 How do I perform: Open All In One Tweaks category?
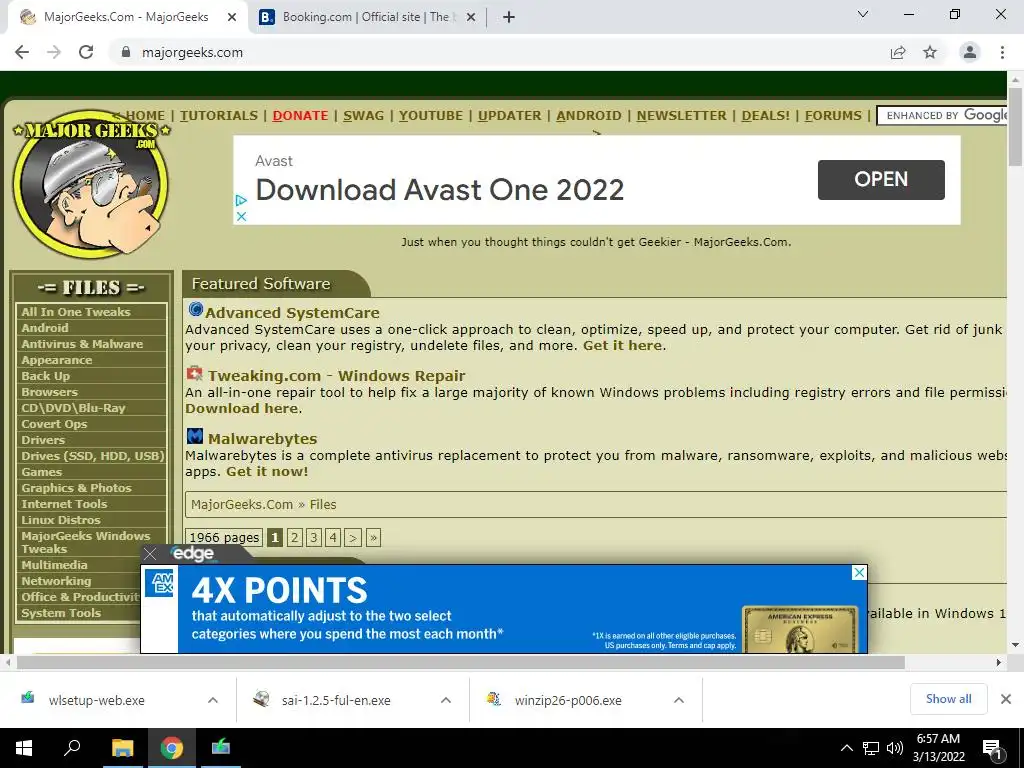point(91,312)
